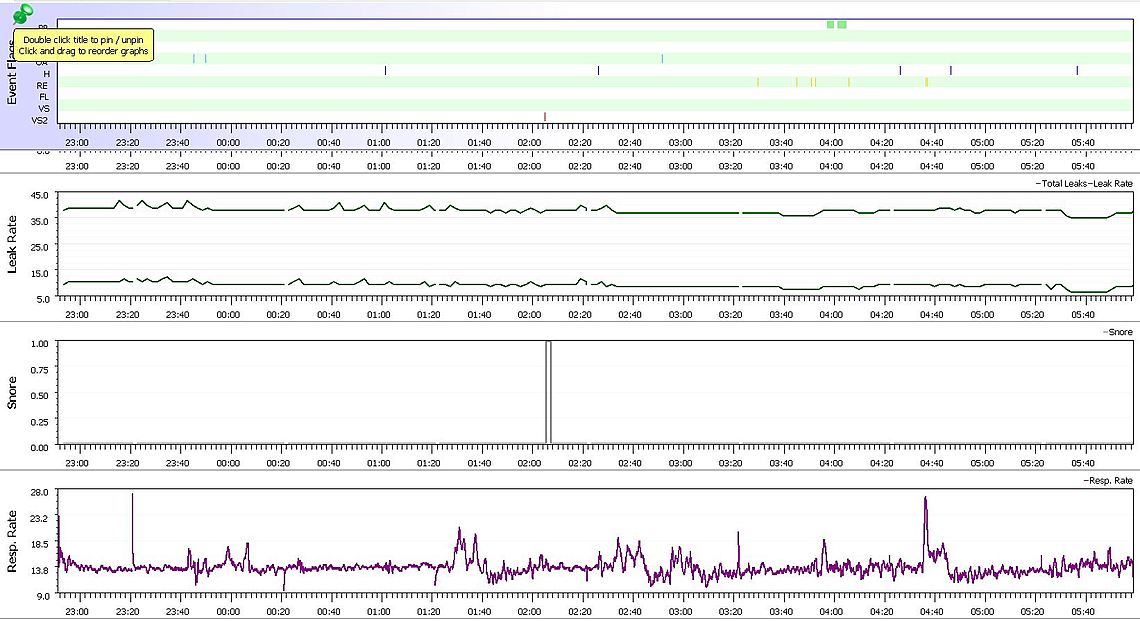Click the blue event marker near 02:50
Viewport: 1140px width, 621px height.
[x=662, y=59]
